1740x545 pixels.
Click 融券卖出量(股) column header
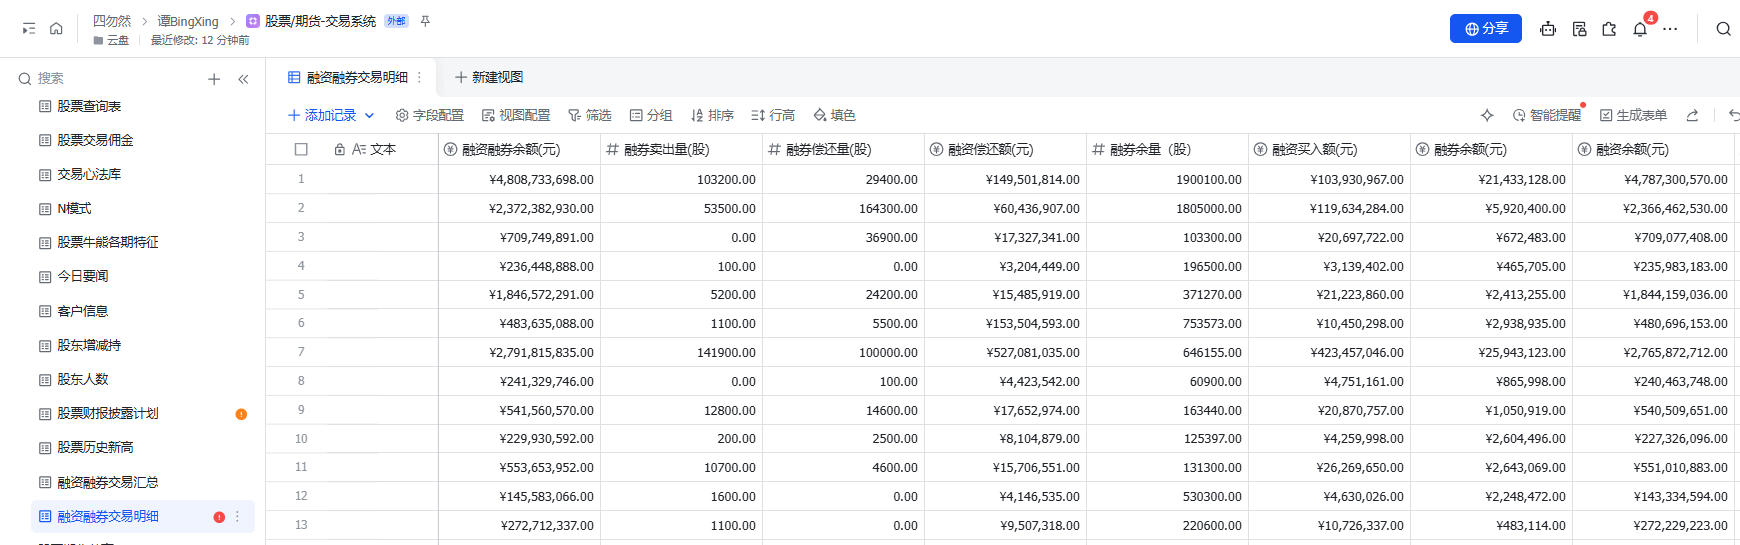click(x=681, y=149)
